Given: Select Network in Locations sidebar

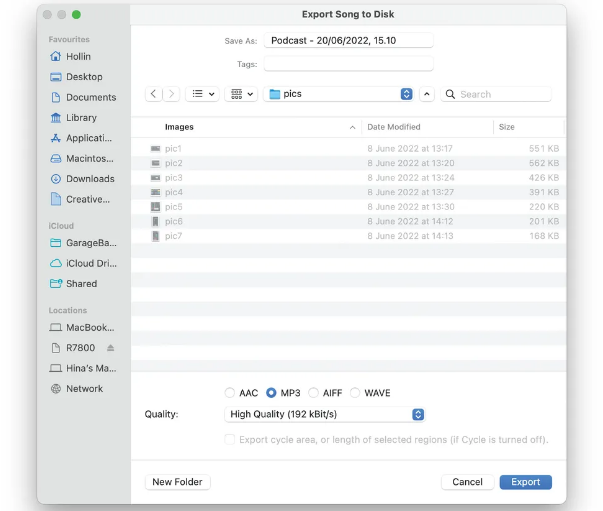Looking at the screenshot, I should tap(84, 389).
